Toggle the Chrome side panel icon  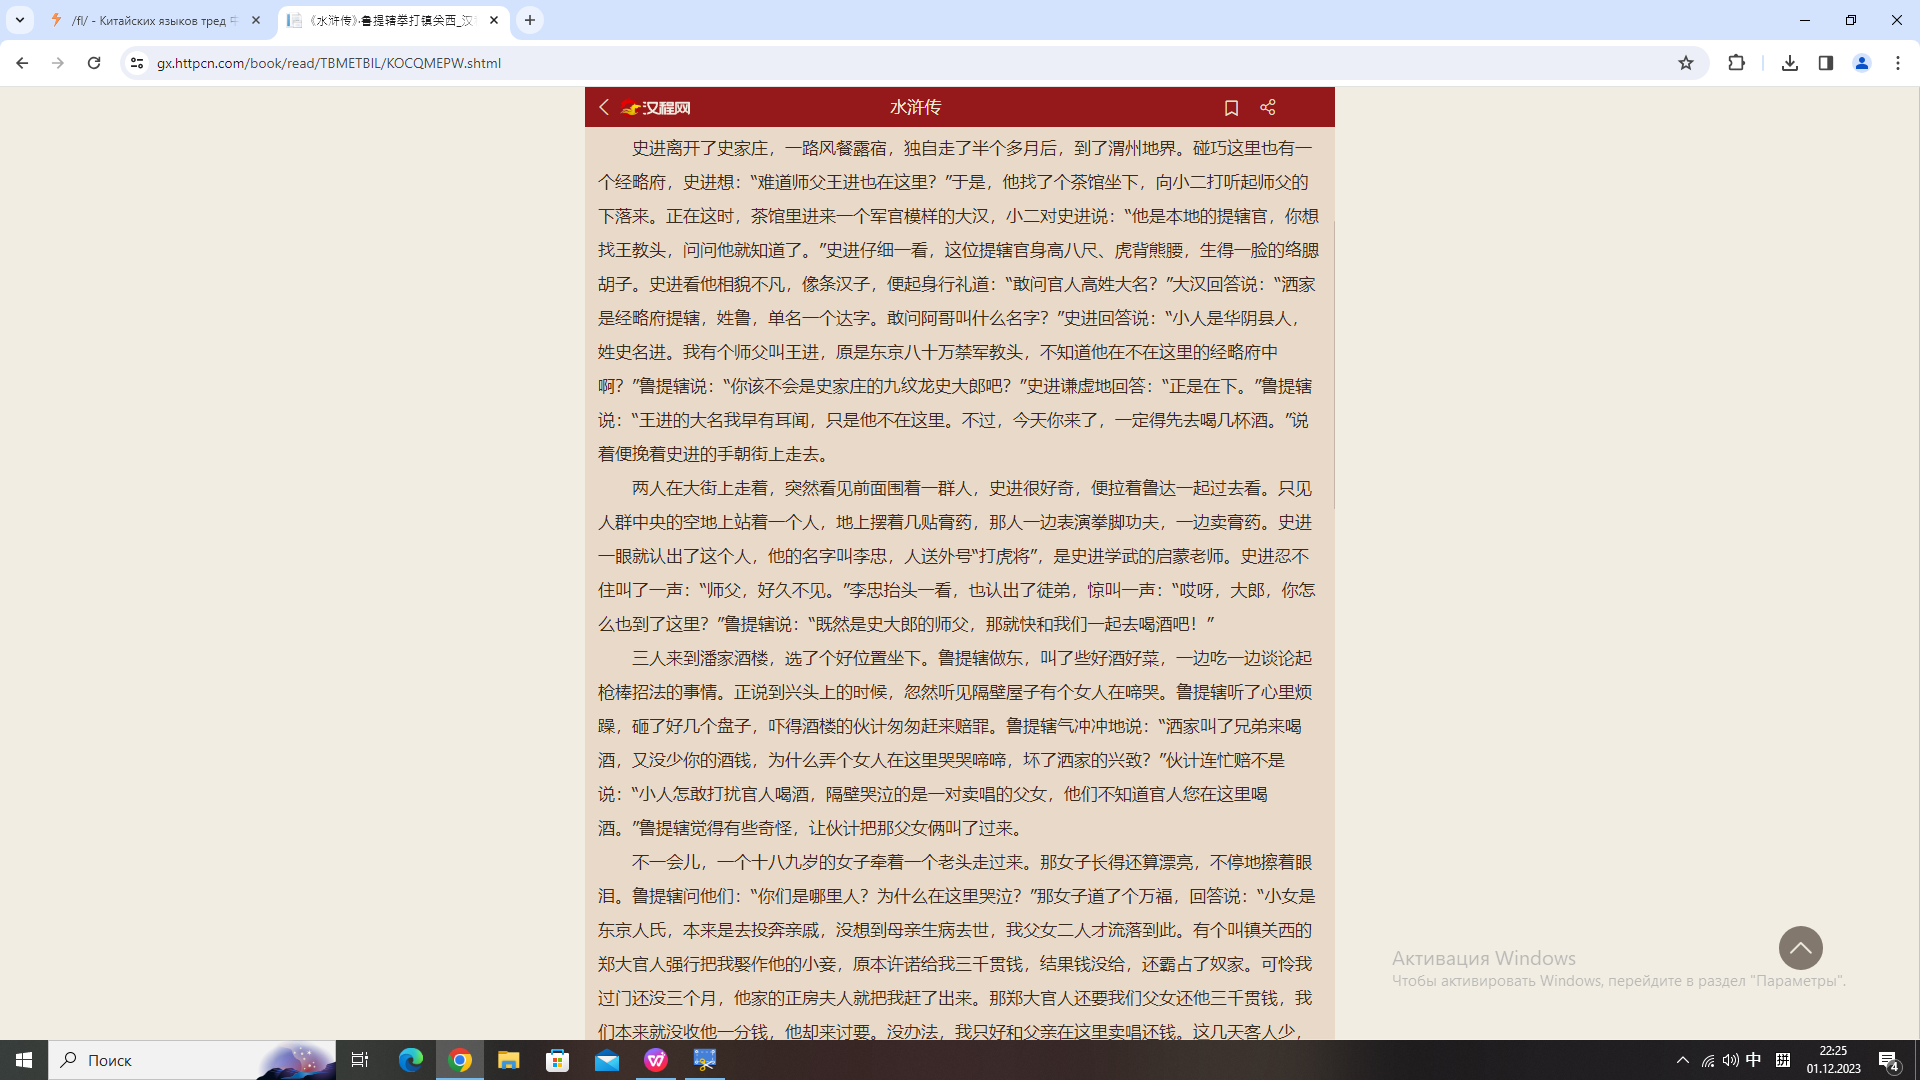coord(1826,63)
